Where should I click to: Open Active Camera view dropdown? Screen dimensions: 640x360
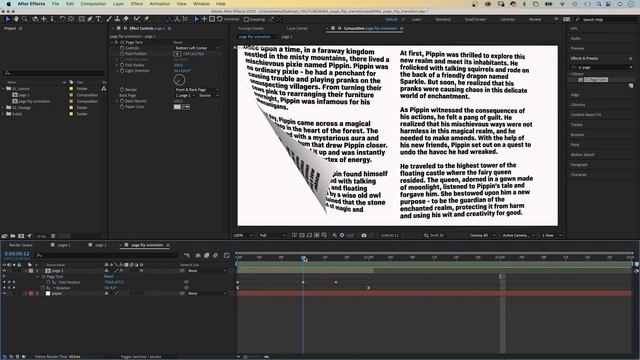coord(518,236)
